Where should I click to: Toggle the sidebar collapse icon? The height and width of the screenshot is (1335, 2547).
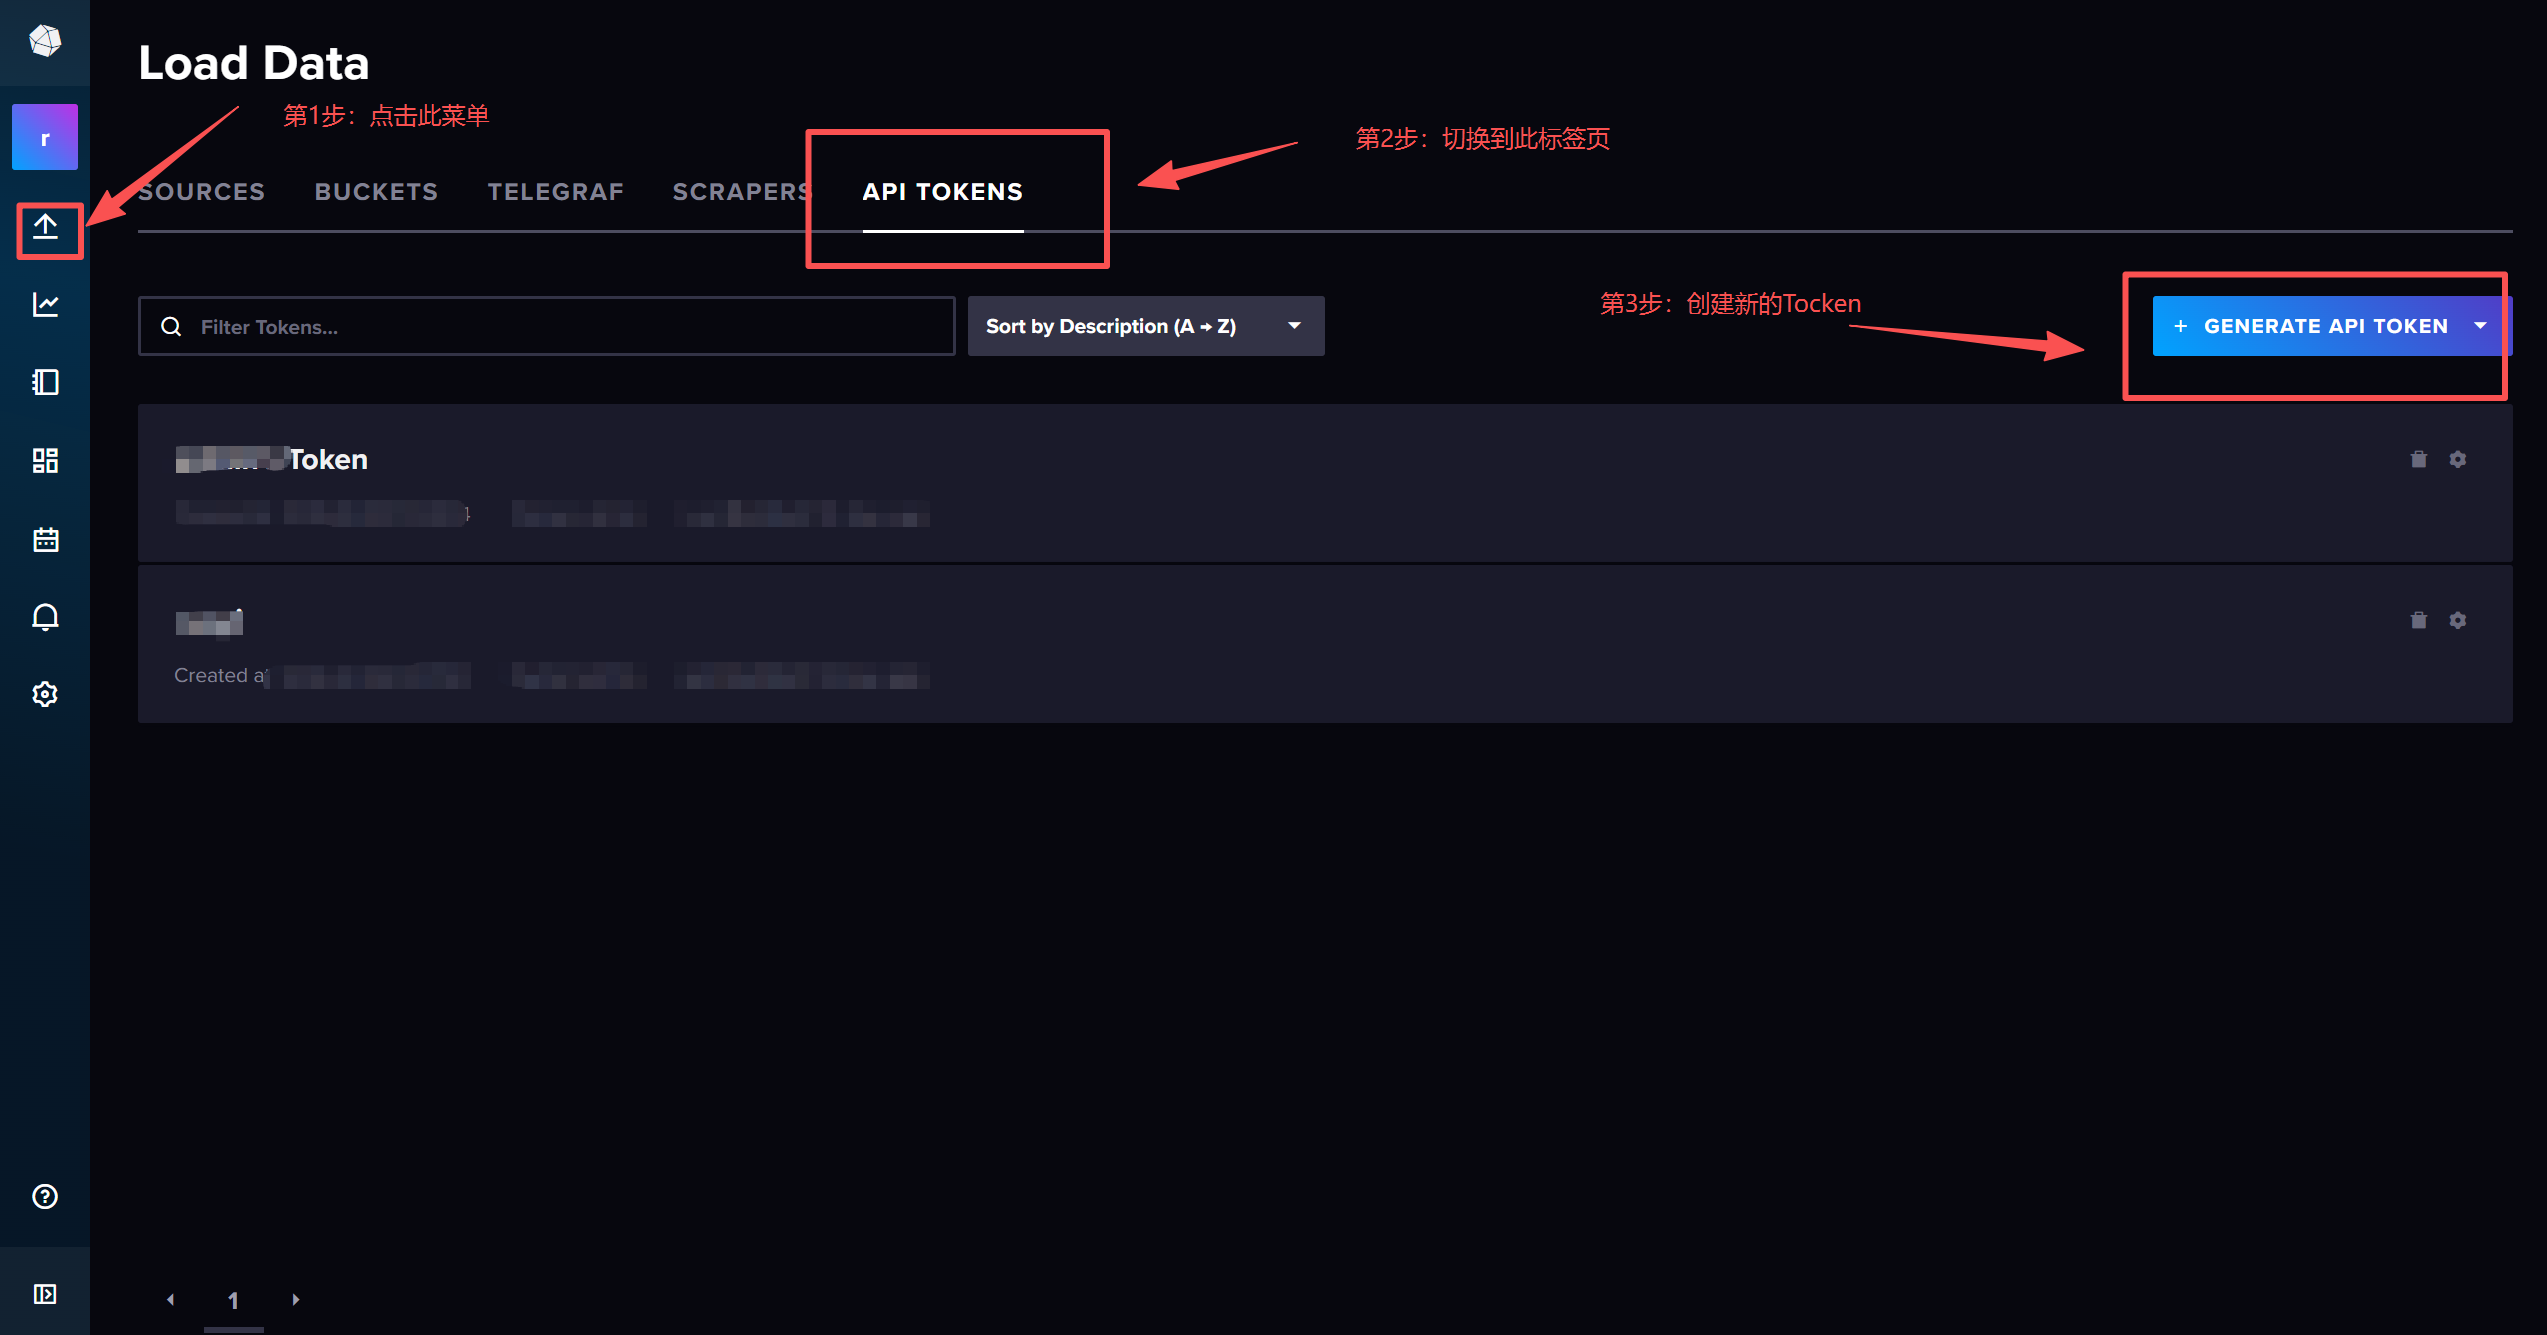click(46, 1294)
